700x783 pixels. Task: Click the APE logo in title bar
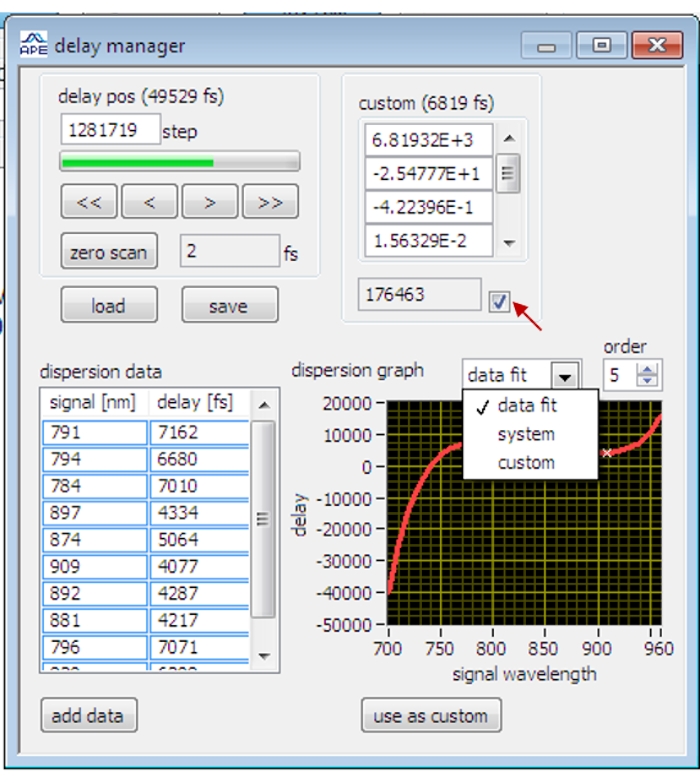[33, 45]
